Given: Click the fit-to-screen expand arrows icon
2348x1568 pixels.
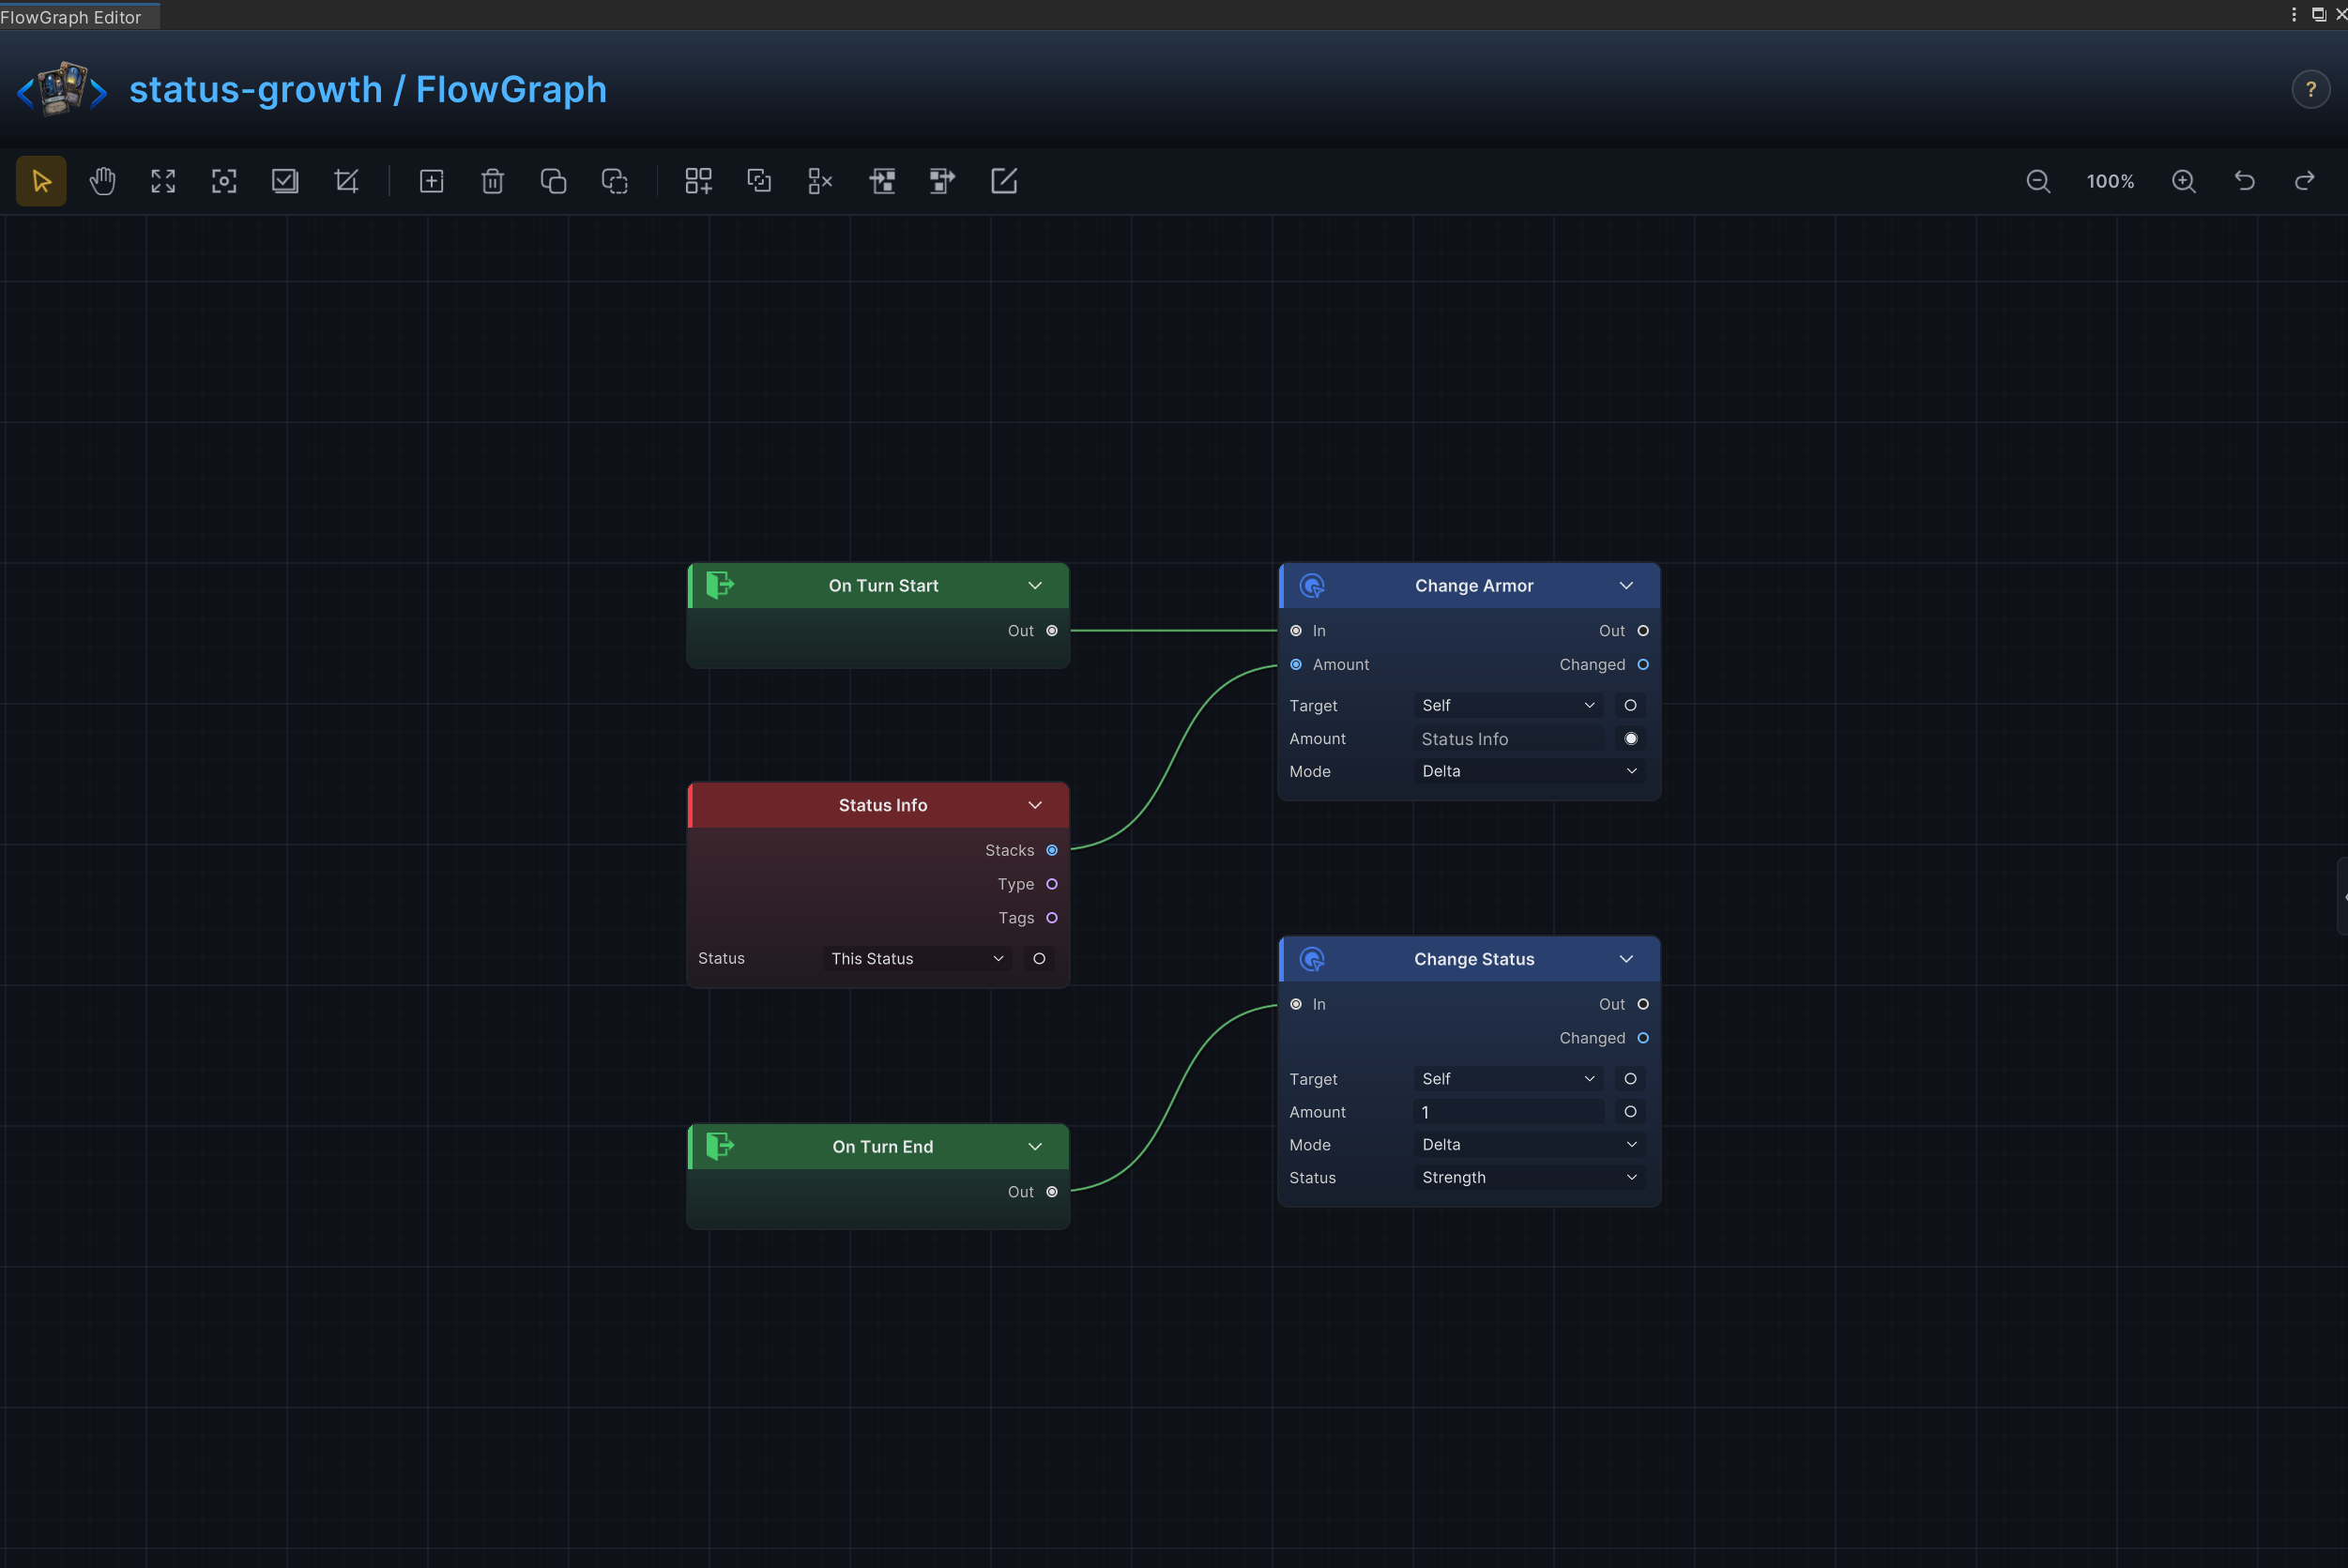Looking at the screenshot, I should click(x=163, y=181).
